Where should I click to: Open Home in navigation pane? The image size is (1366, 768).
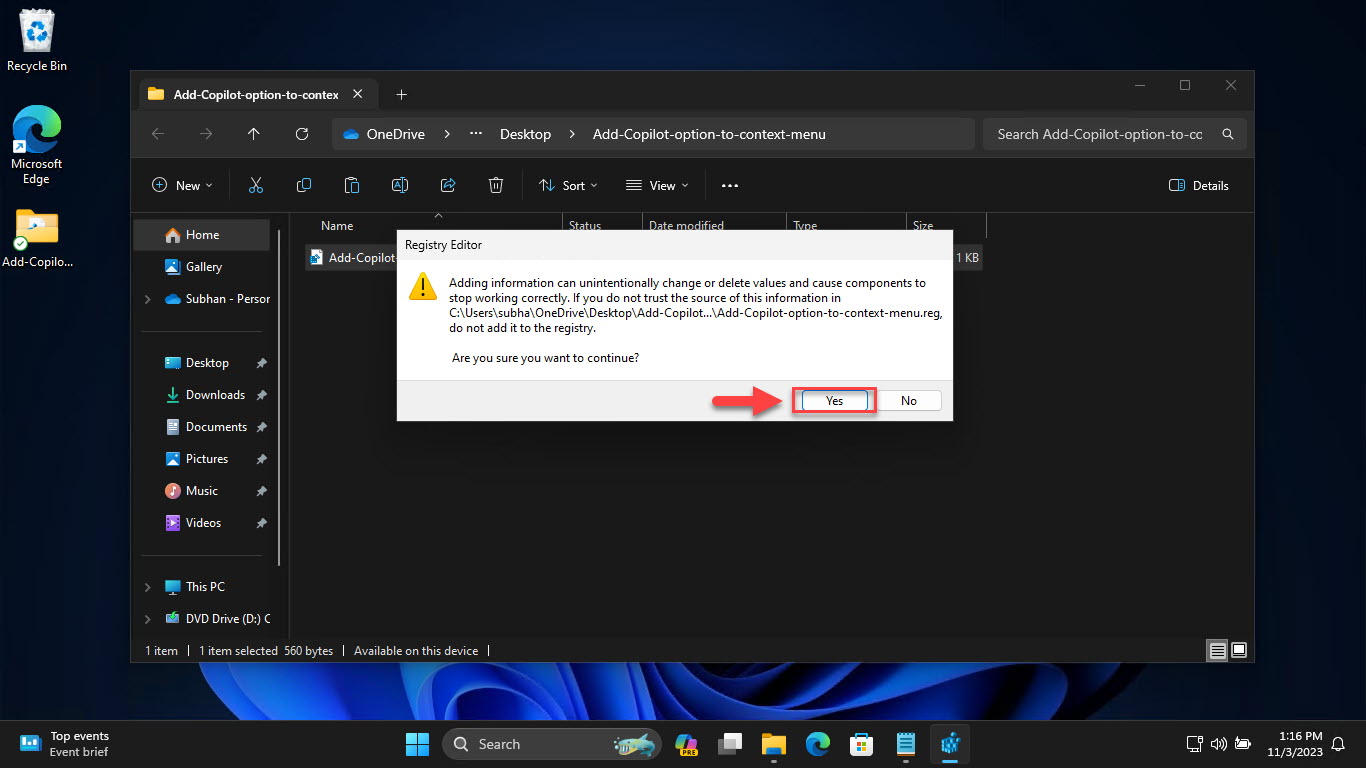coord(202,235)
